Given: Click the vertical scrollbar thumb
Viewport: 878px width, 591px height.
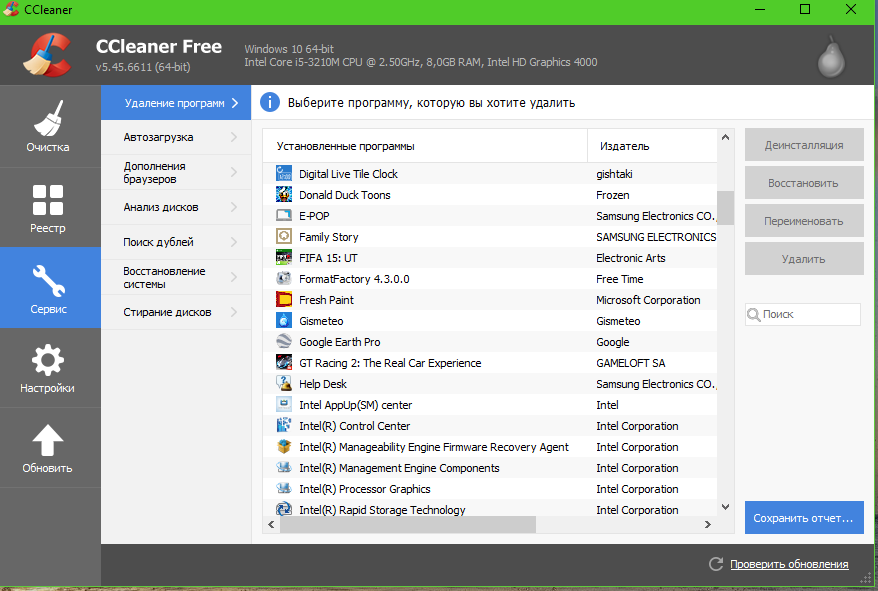Looking at the screenshot, I should coord(725,207).
